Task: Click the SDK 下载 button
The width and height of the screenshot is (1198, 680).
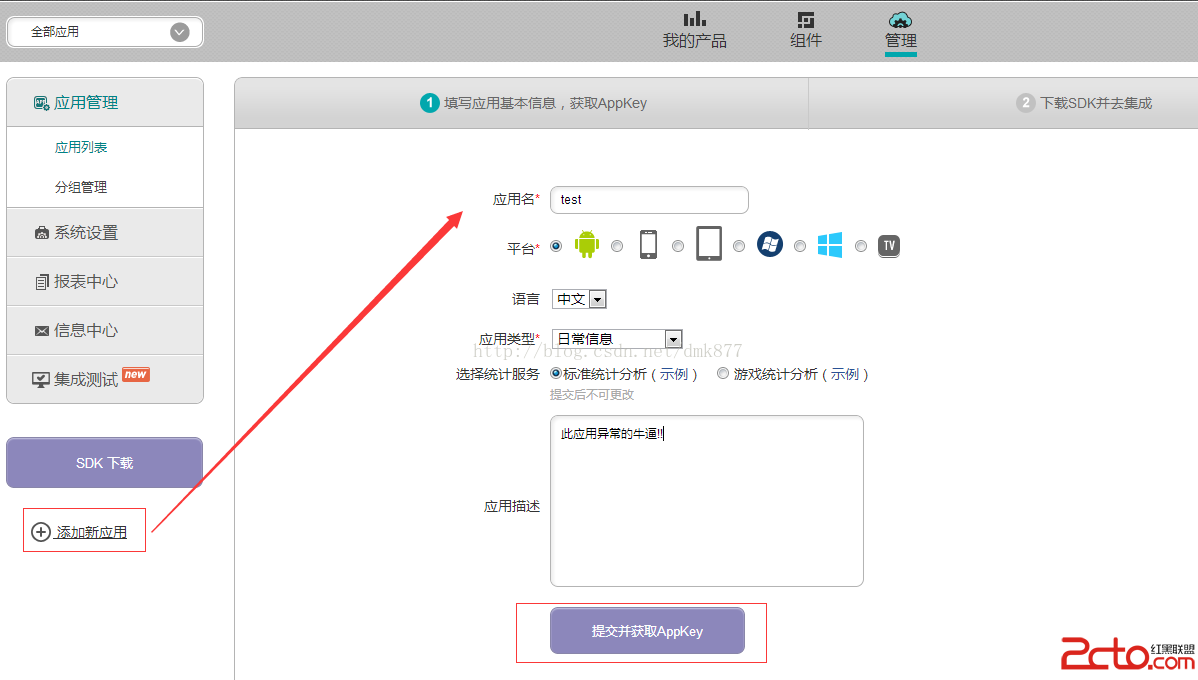Action: [105, 462]
